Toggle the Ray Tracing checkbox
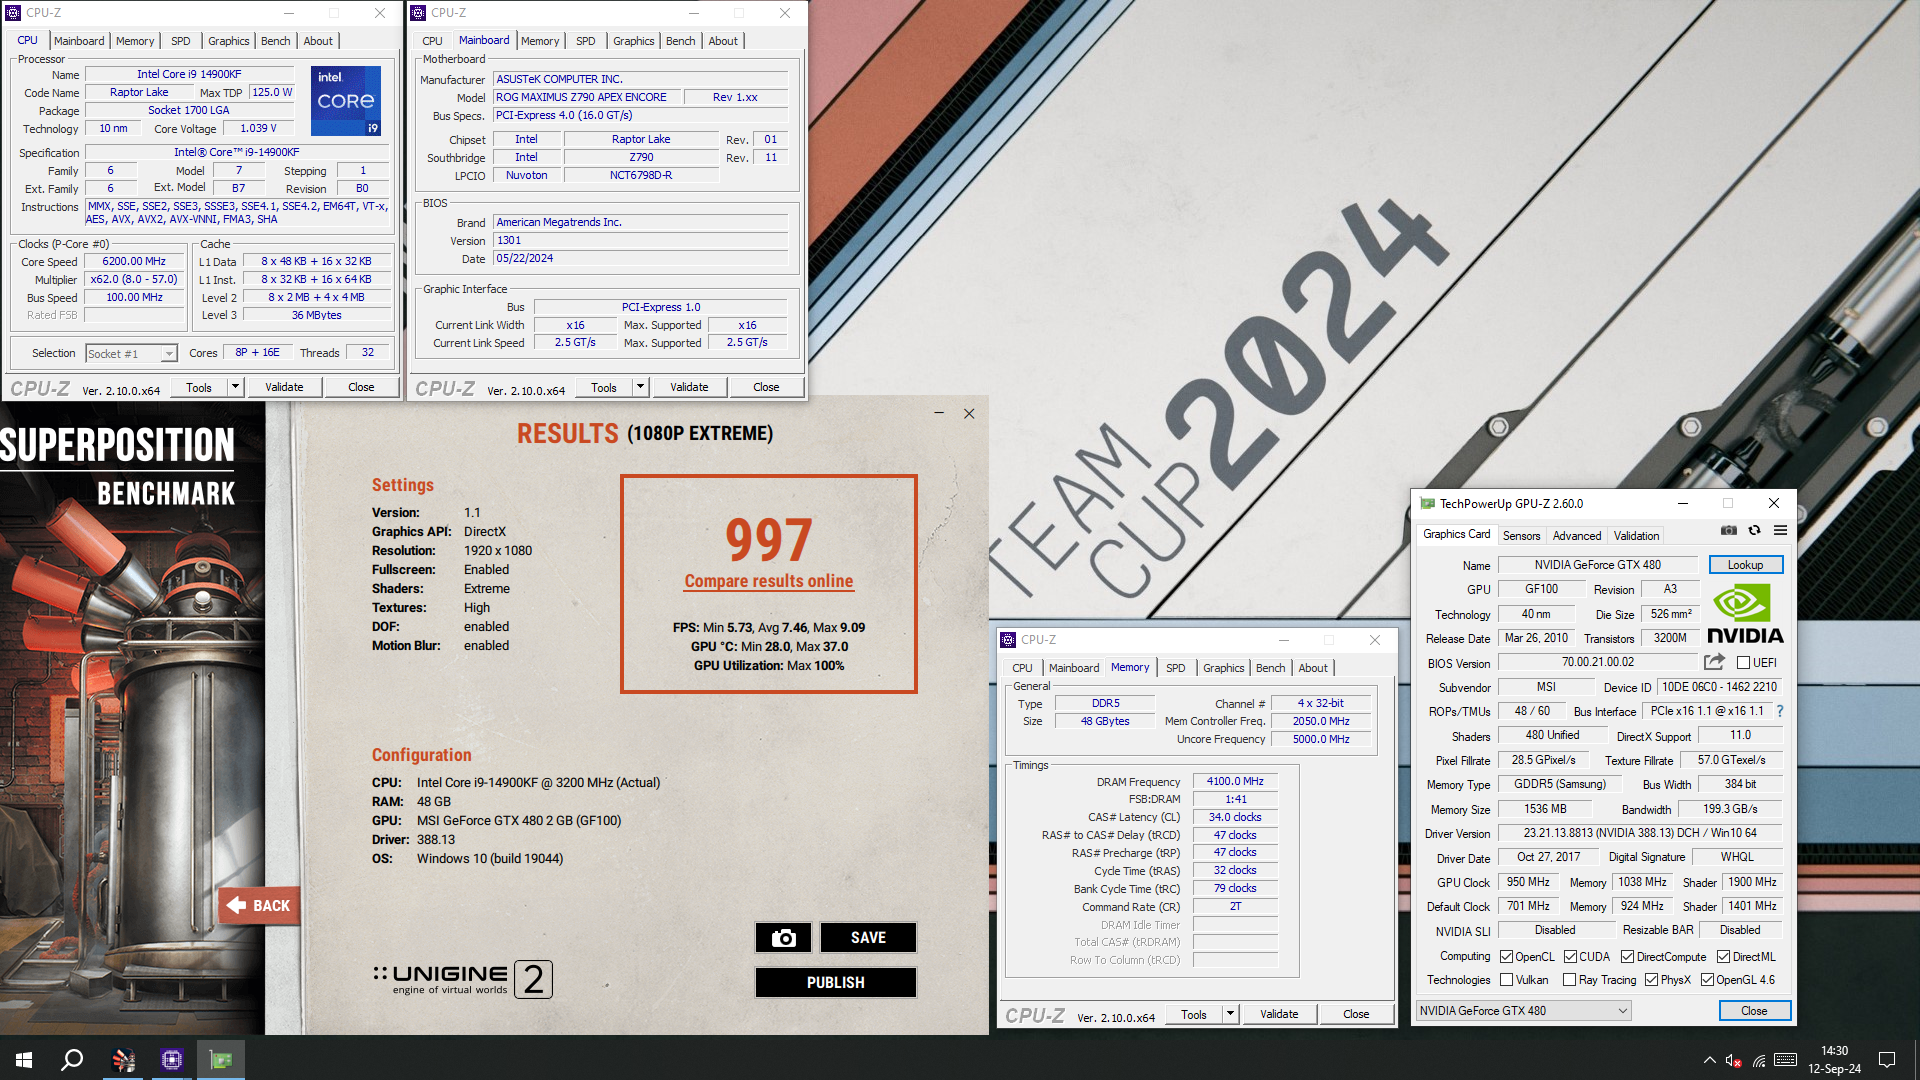 1569,980
